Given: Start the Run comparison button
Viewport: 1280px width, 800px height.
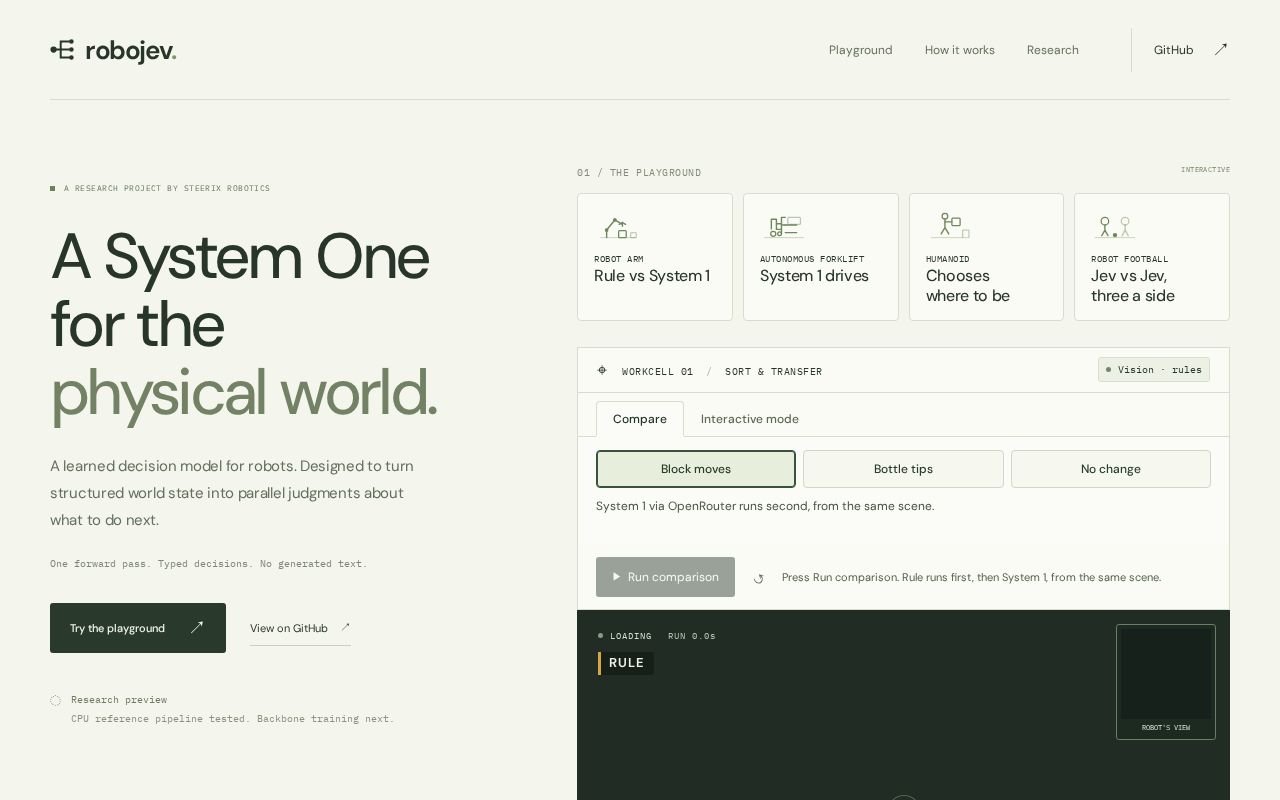Looking at the screenshot, I should point(665,577).
